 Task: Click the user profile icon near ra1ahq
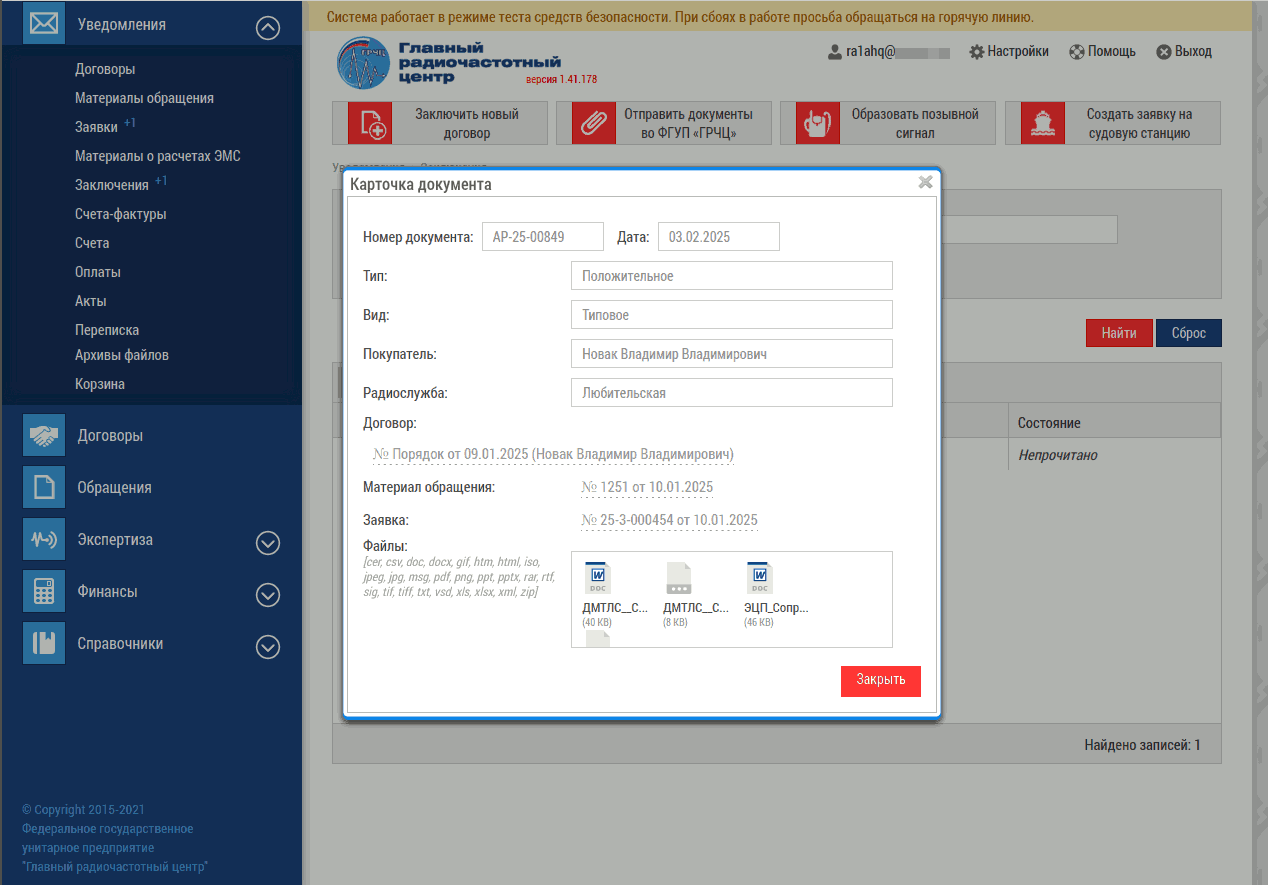(835, 52)
